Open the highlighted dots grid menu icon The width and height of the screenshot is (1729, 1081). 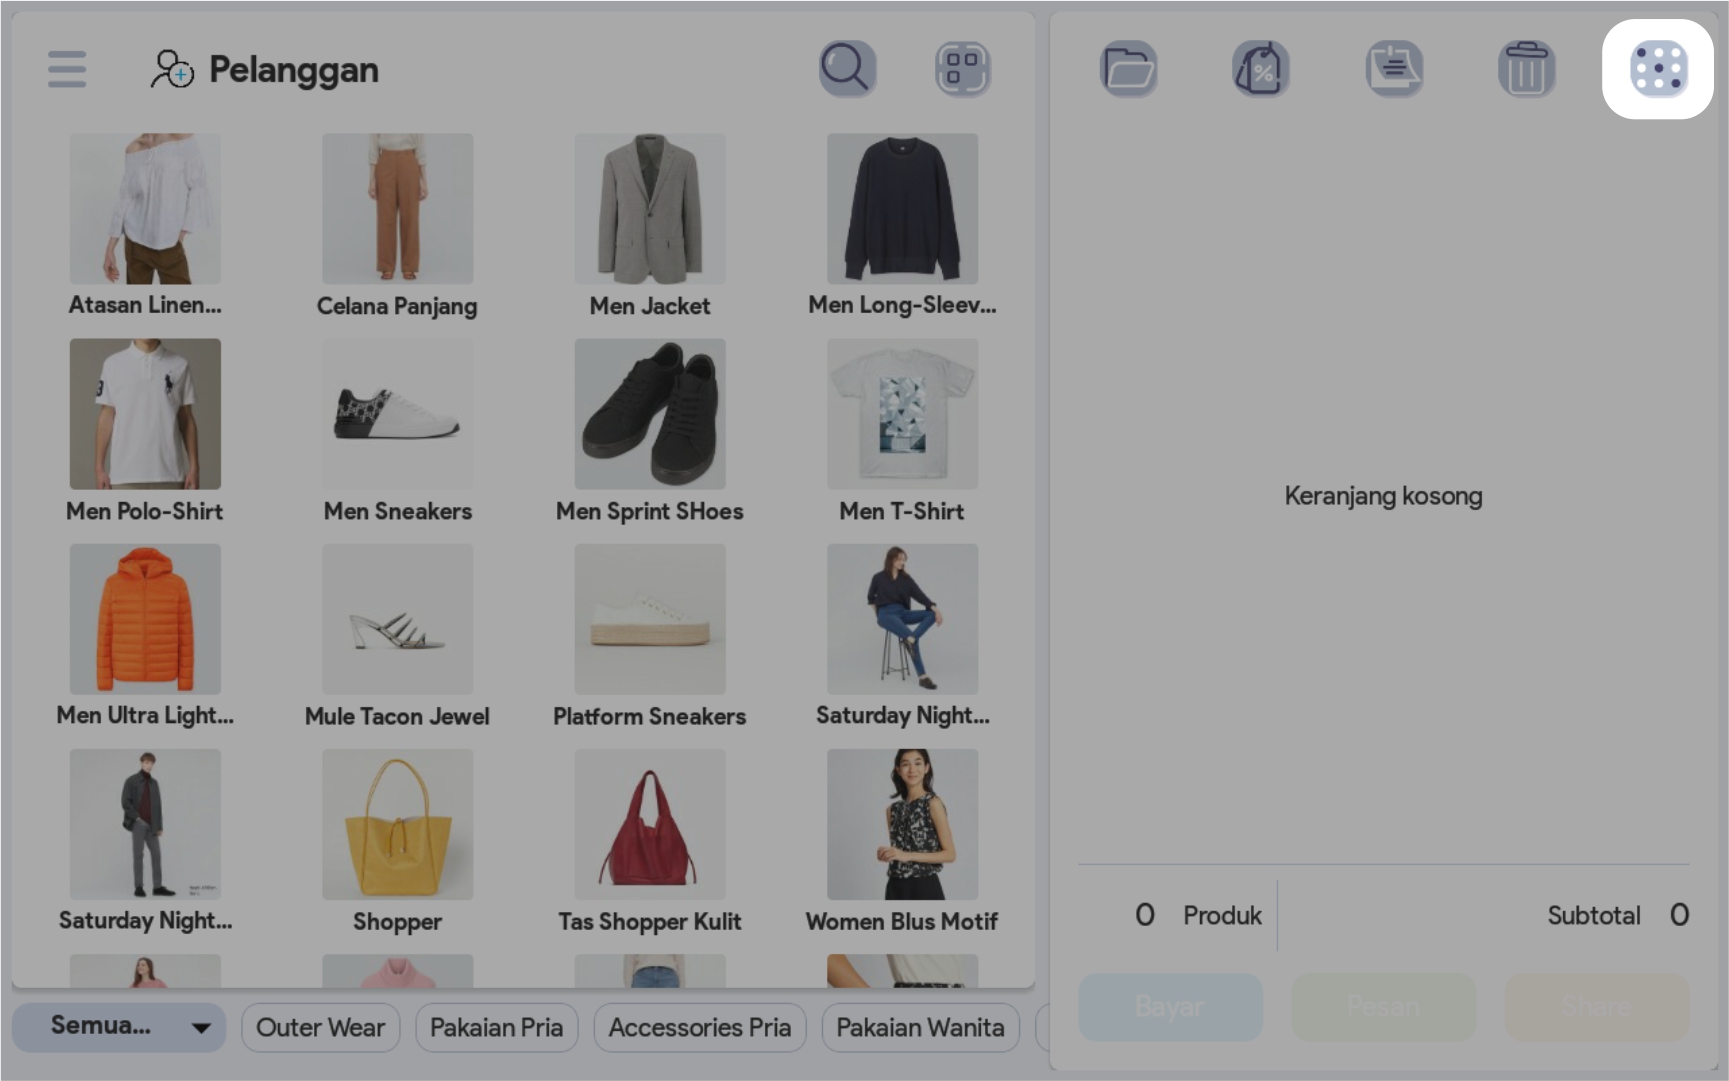point(1658,69)
